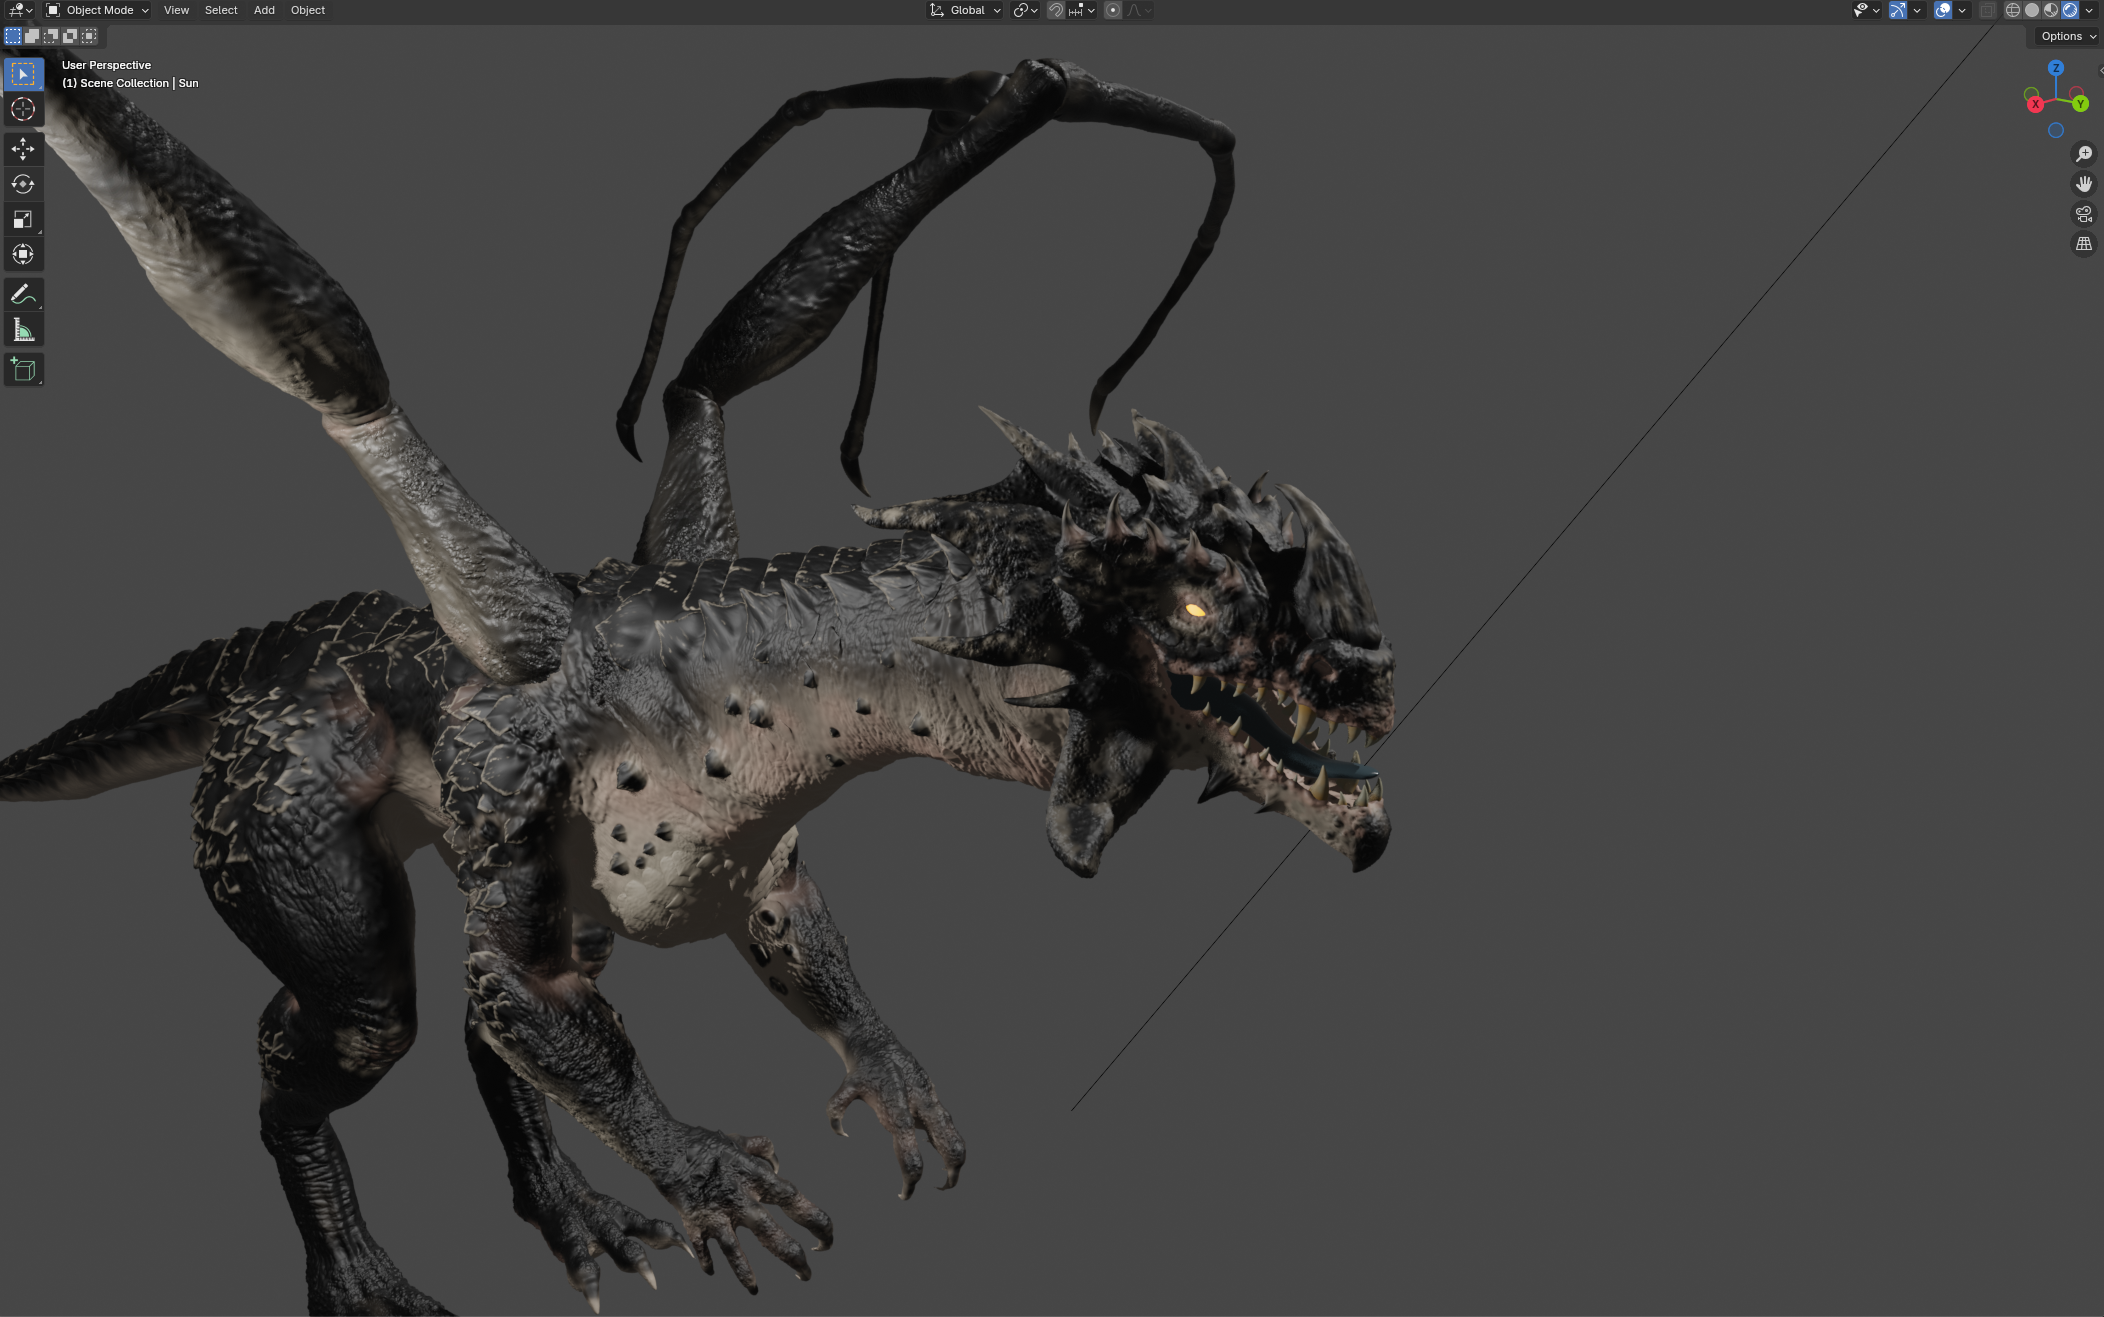This screenshot has width=2104, height=1317.
Task: Toggle Proportional Editing
Action: pyautogui.click(x=1112, y=10)
